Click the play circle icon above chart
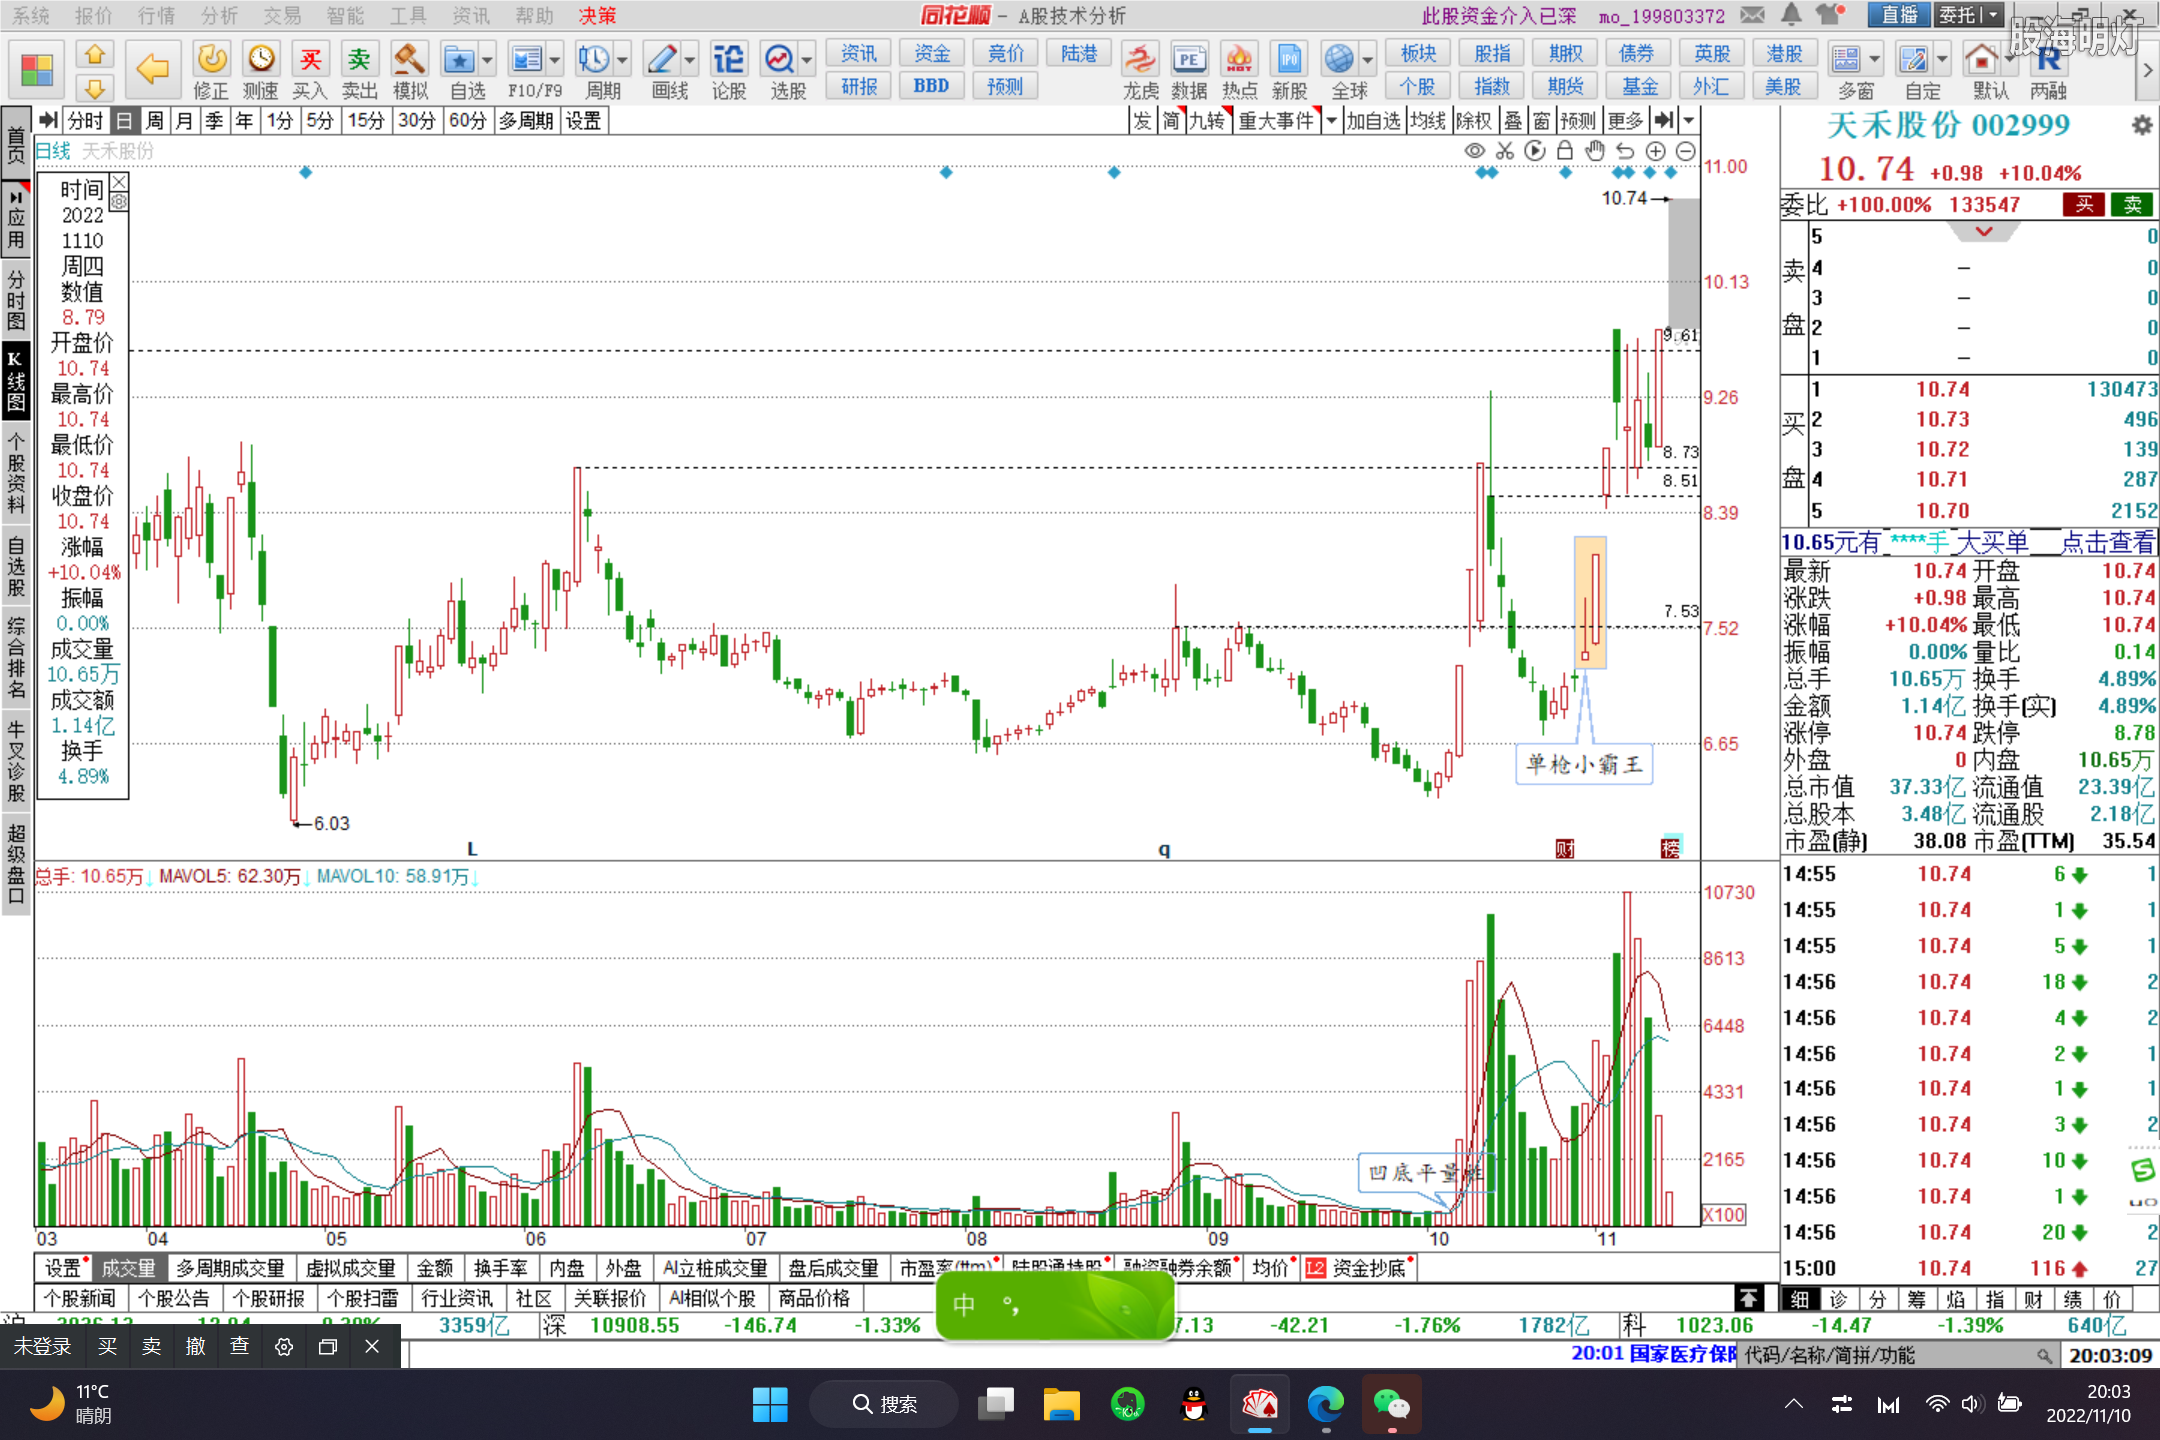Screen dimensions: 2160x1440 coord(1535,151)
